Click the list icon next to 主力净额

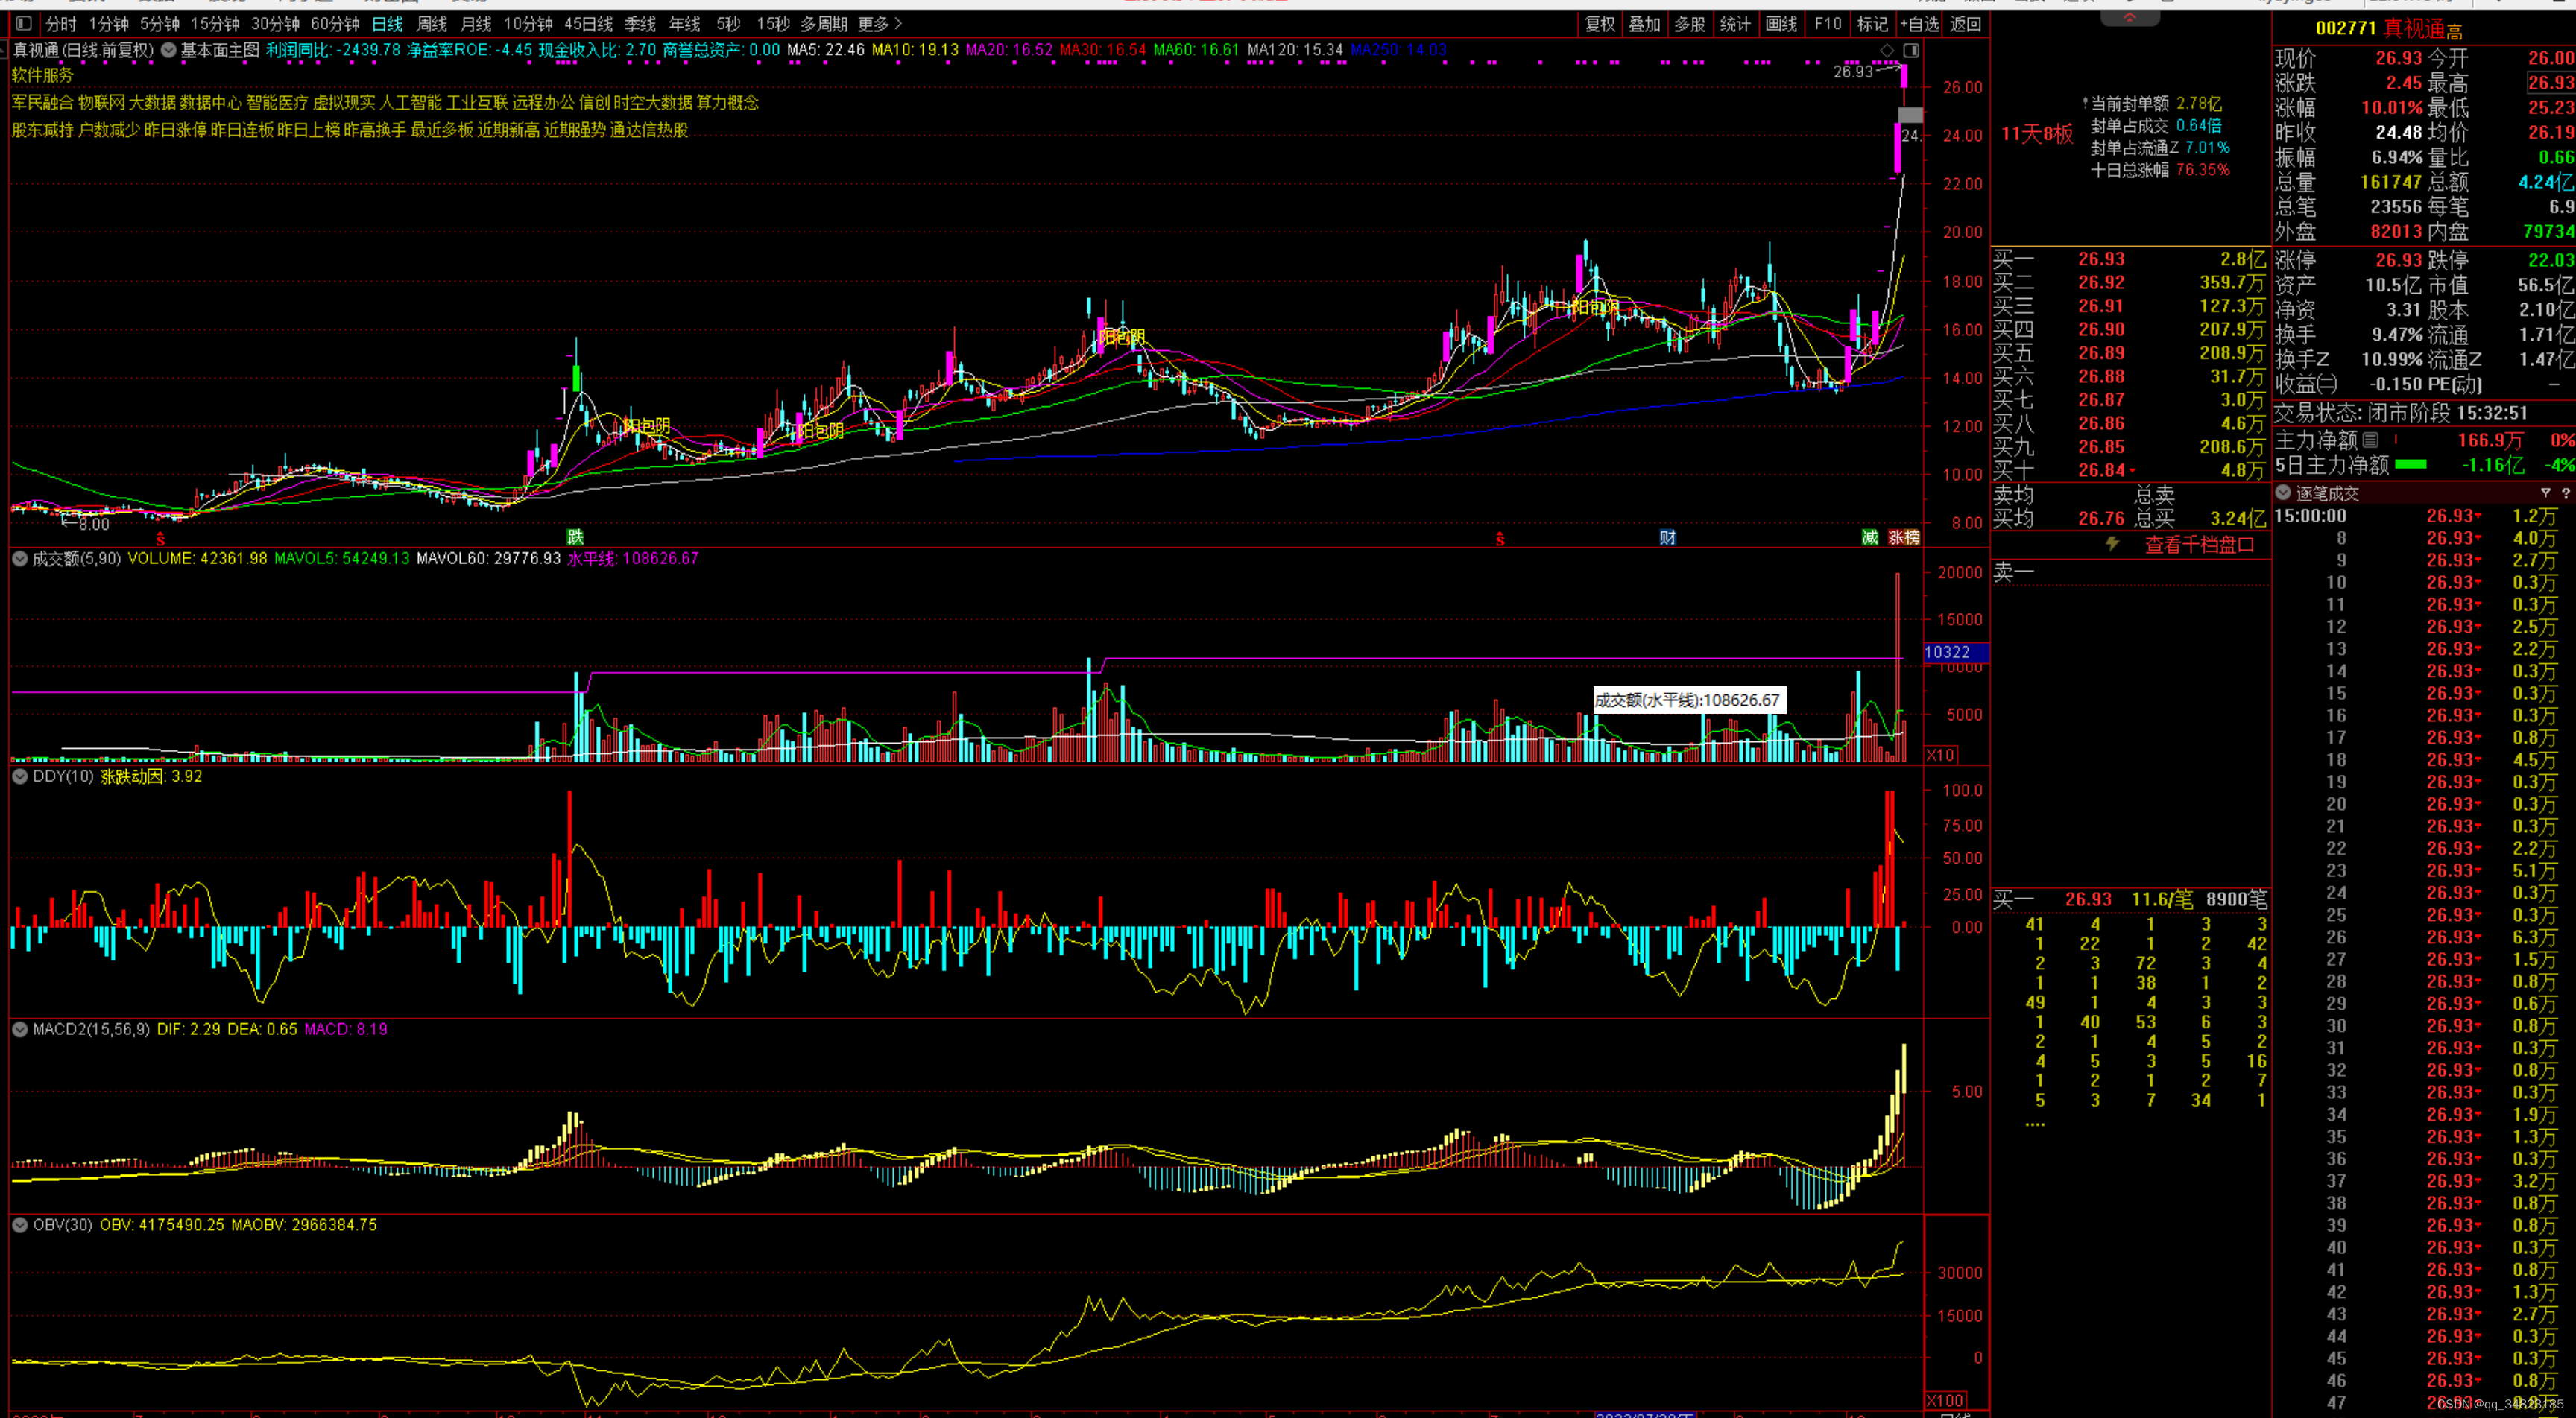(2371, 440)
